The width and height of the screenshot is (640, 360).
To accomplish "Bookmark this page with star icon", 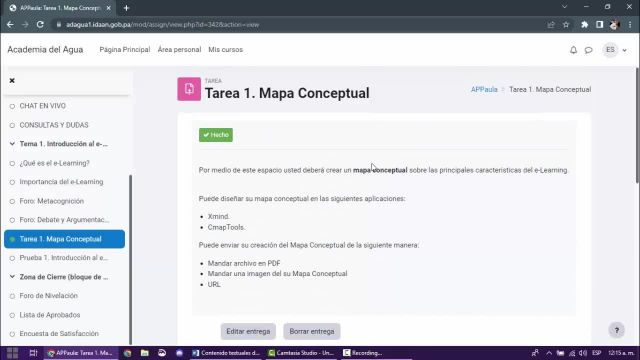I will (x=566, y=24).
